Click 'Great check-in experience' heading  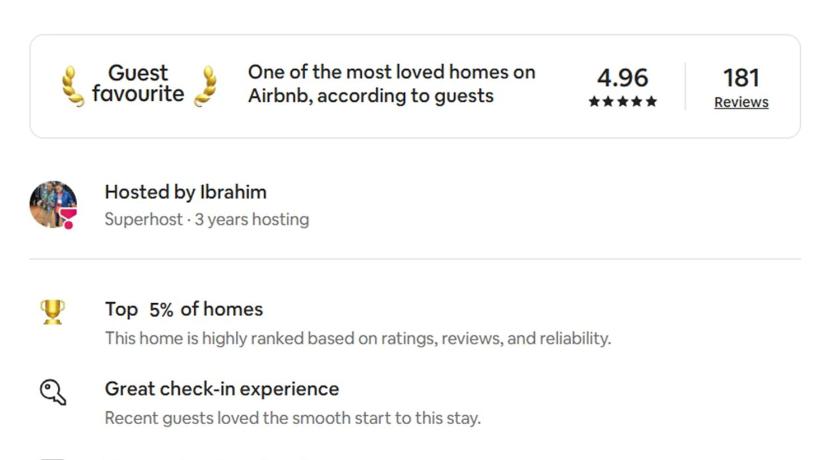pos(221,388)
